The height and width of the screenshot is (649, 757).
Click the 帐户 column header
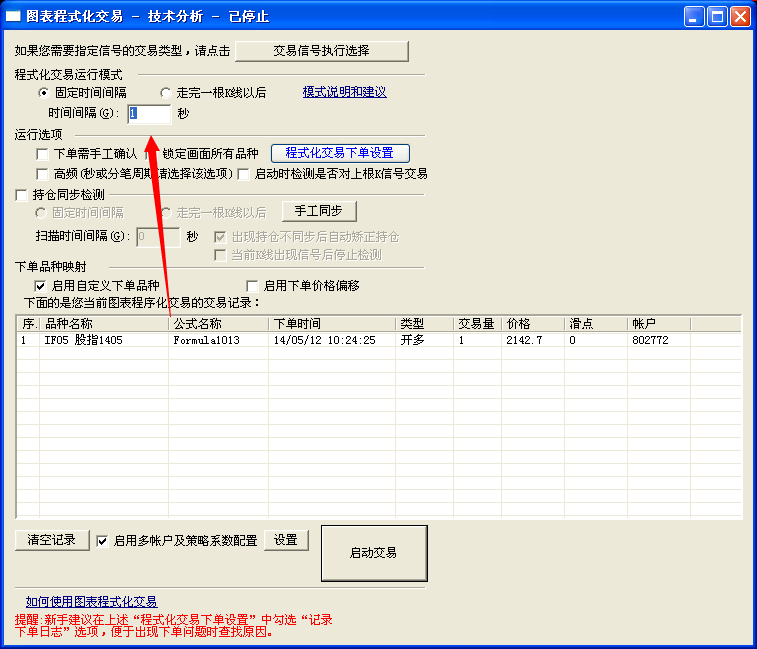pyautogui.click(x=659, y=324)
